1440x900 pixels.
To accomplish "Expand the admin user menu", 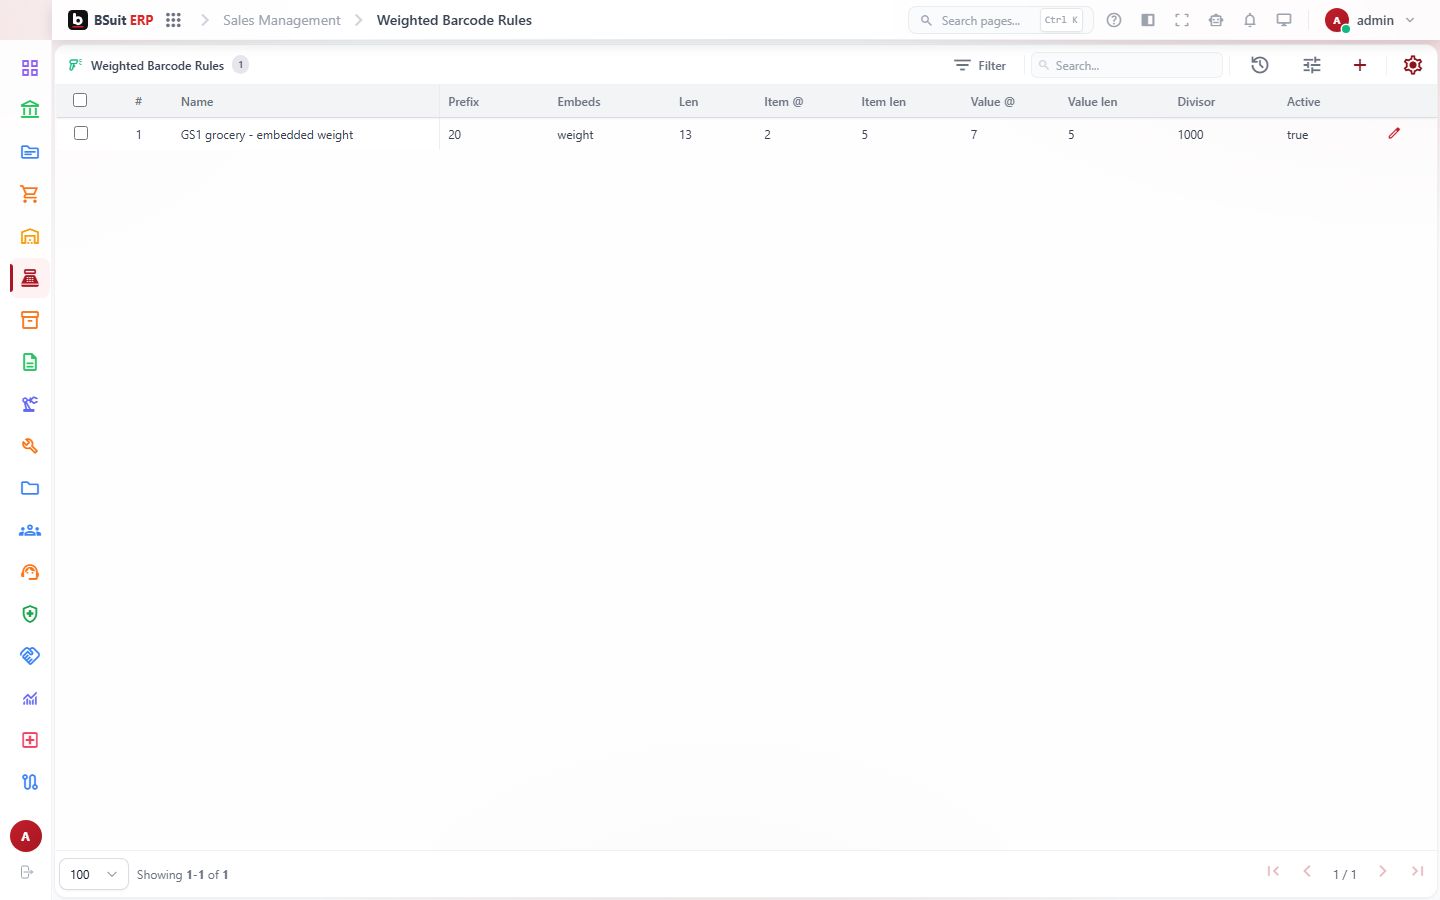I will [x=1370, y=20].
